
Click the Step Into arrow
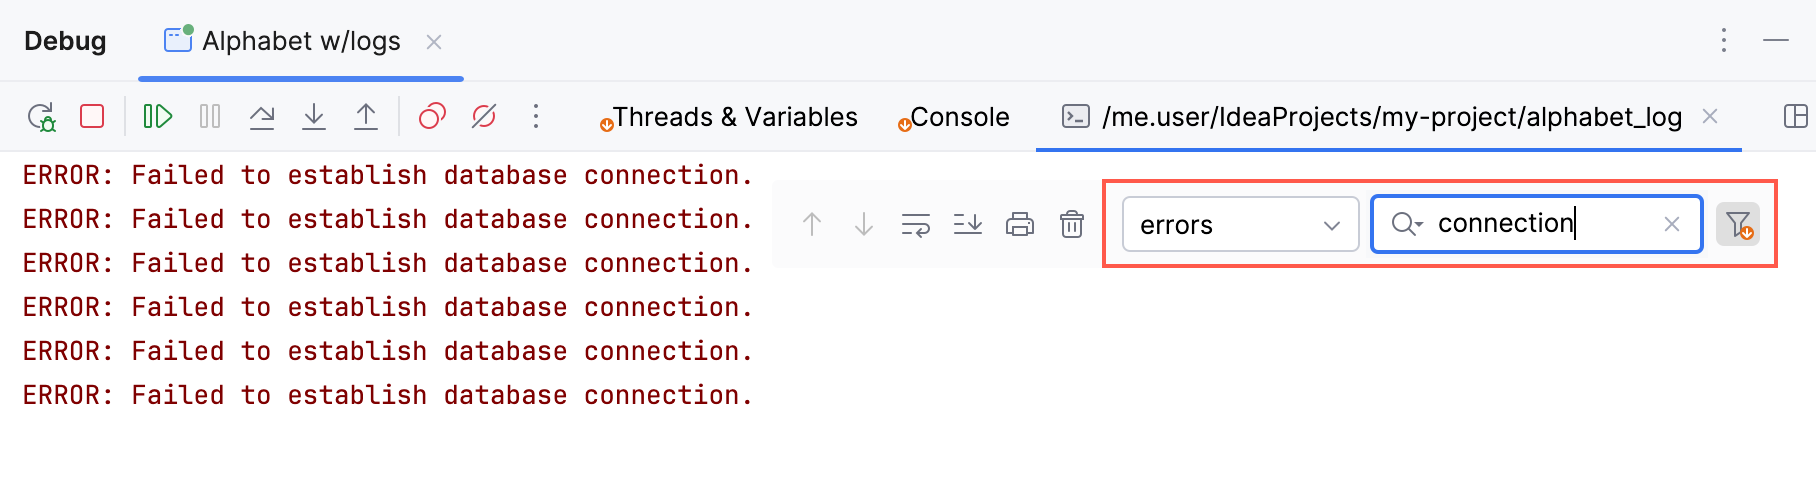coord(314,117)
